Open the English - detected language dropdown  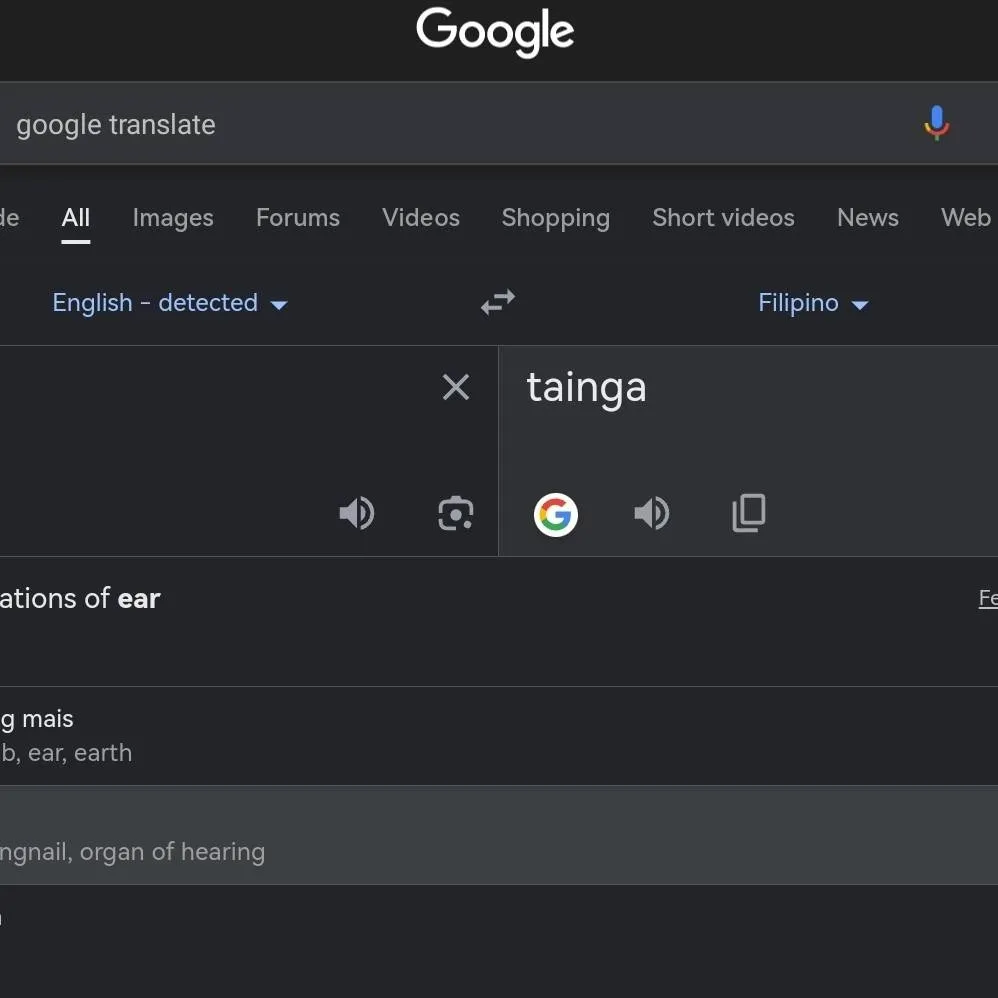[170, 303]
